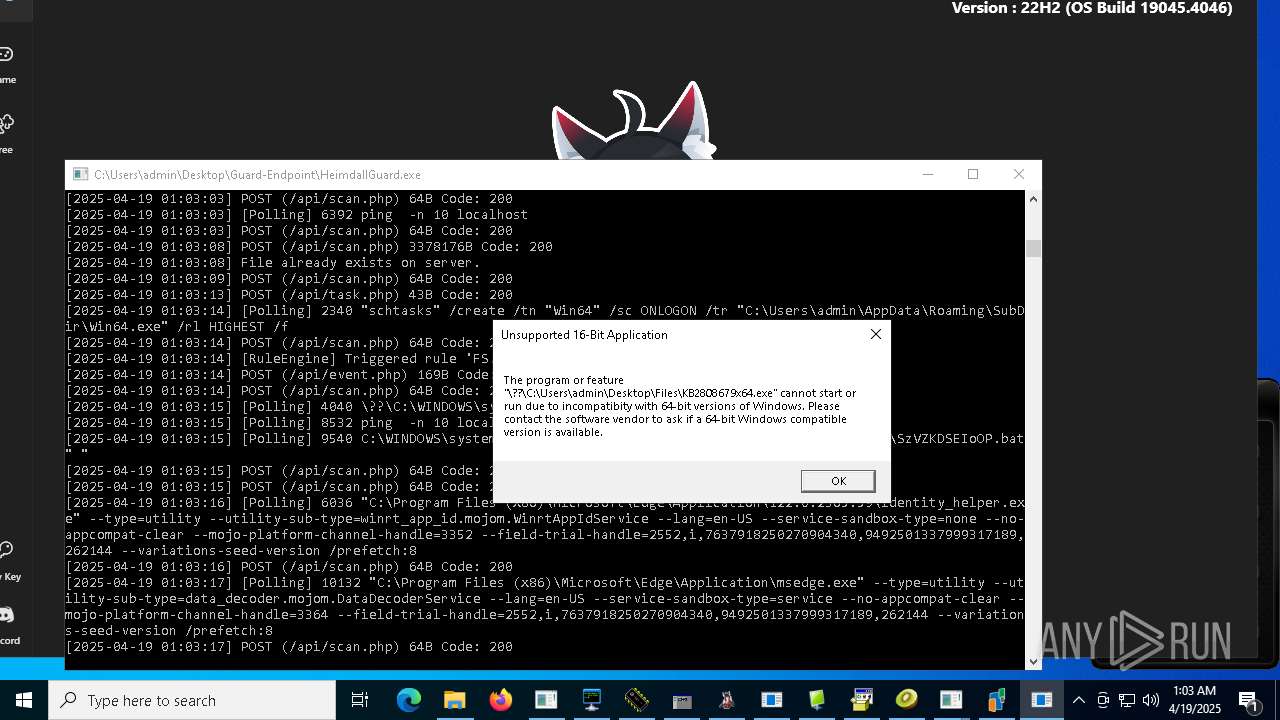
Task: Open Firefox from the taskbar
Action: (500, 700)
